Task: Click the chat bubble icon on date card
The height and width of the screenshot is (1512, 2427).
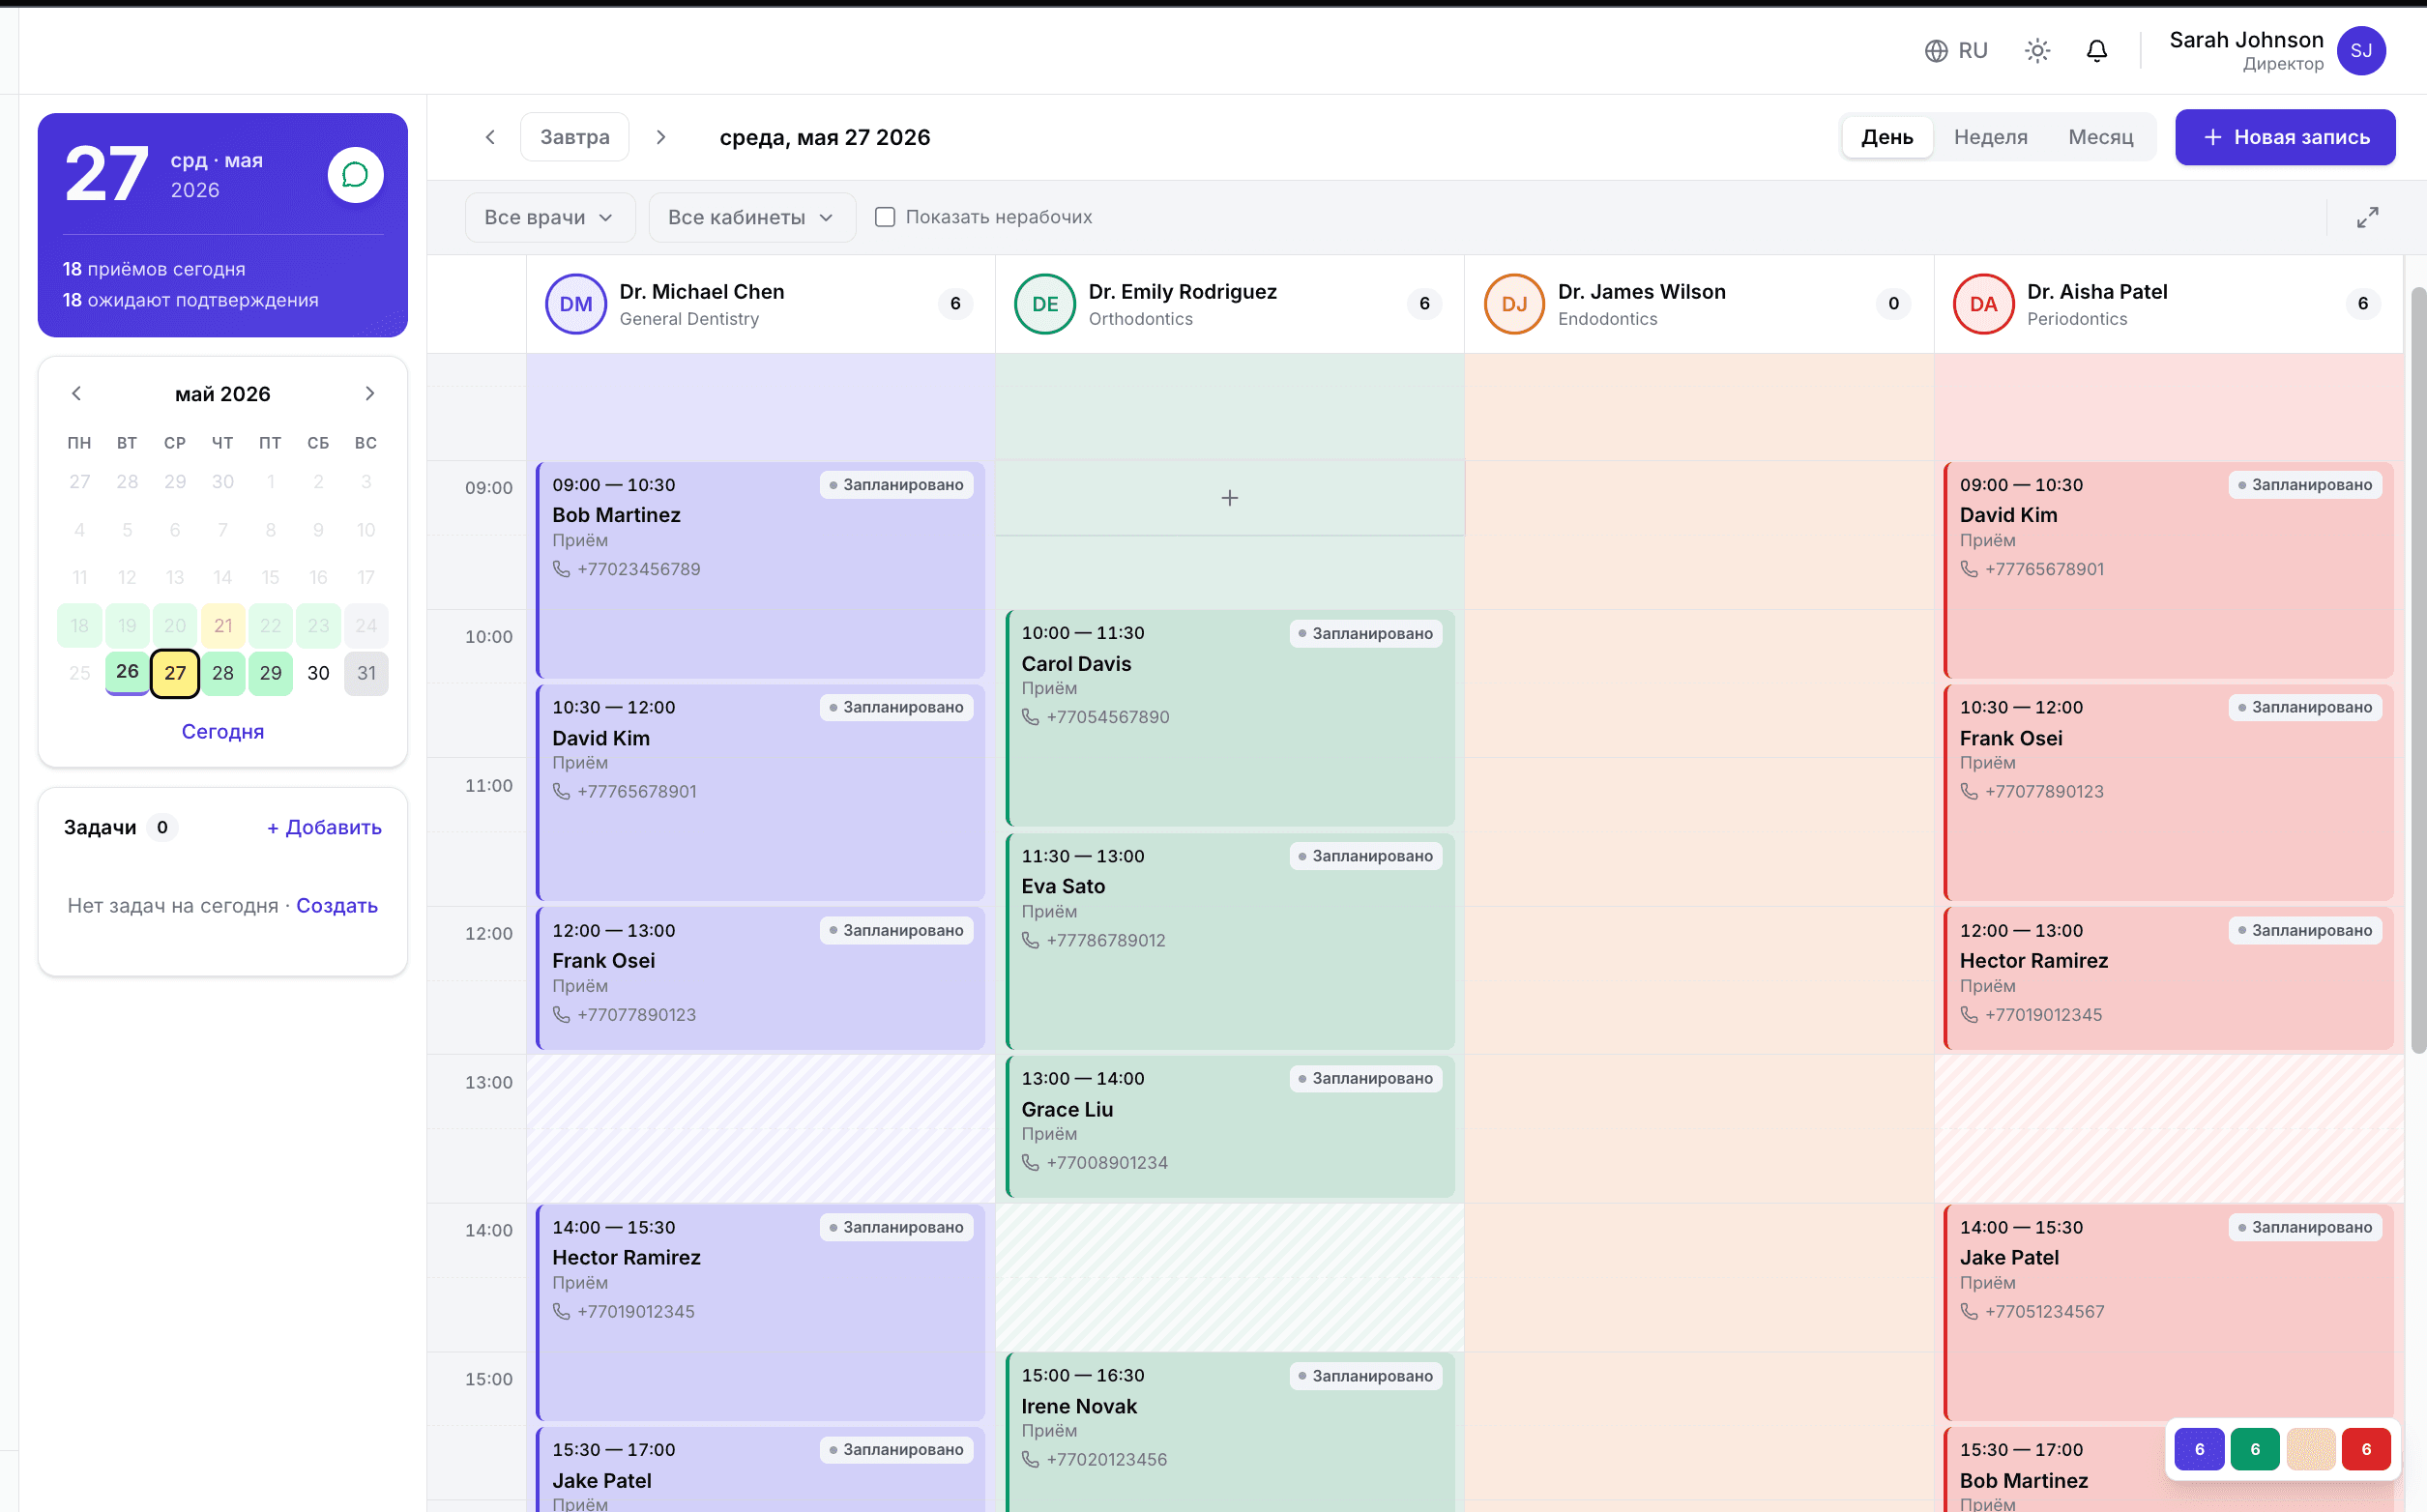Action: coord(356,175)
